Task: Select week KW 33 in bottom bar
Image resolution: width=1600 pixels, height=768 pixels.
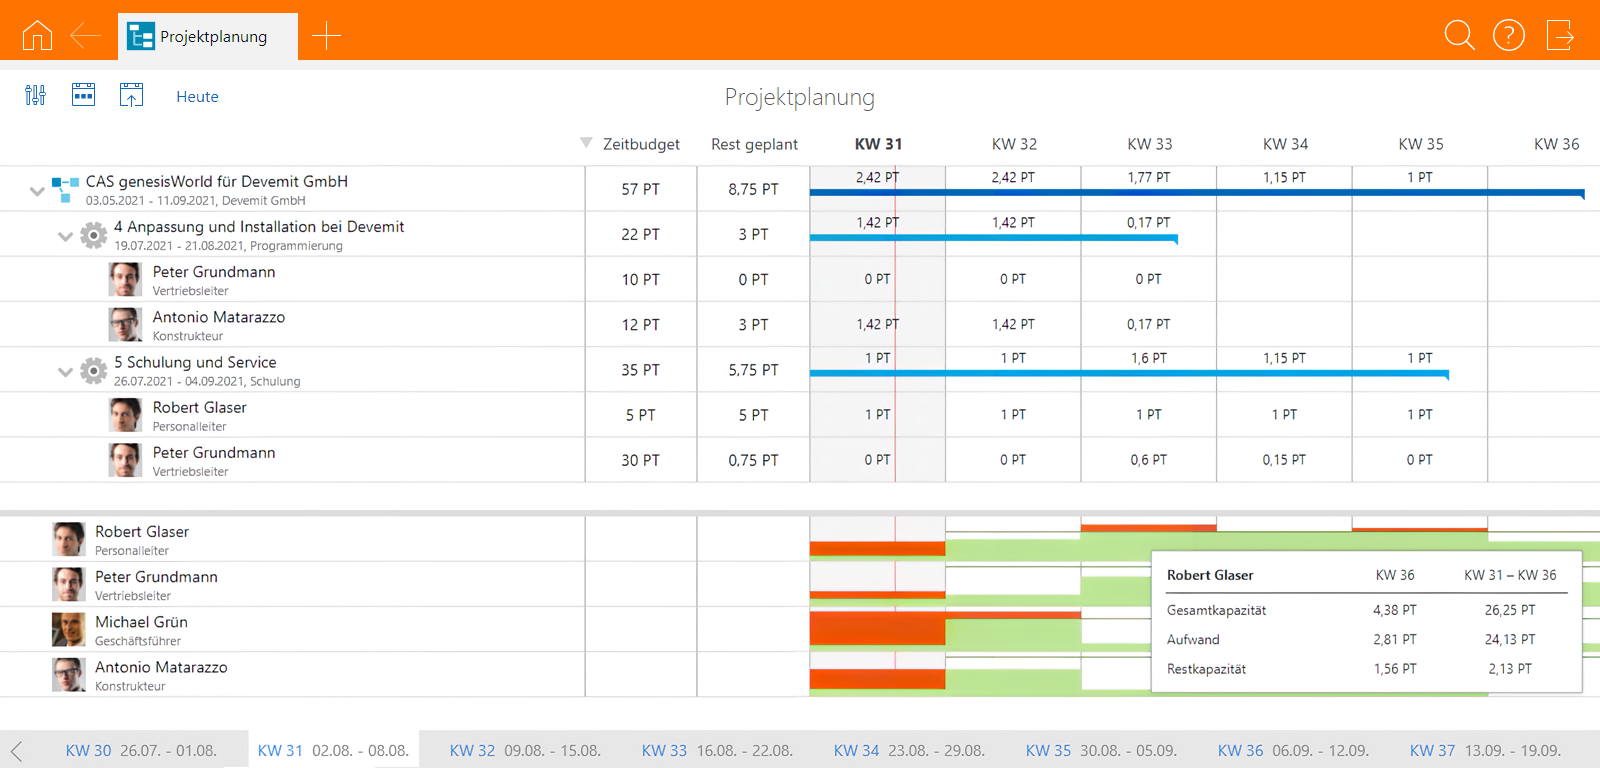Action: (717, 750)
